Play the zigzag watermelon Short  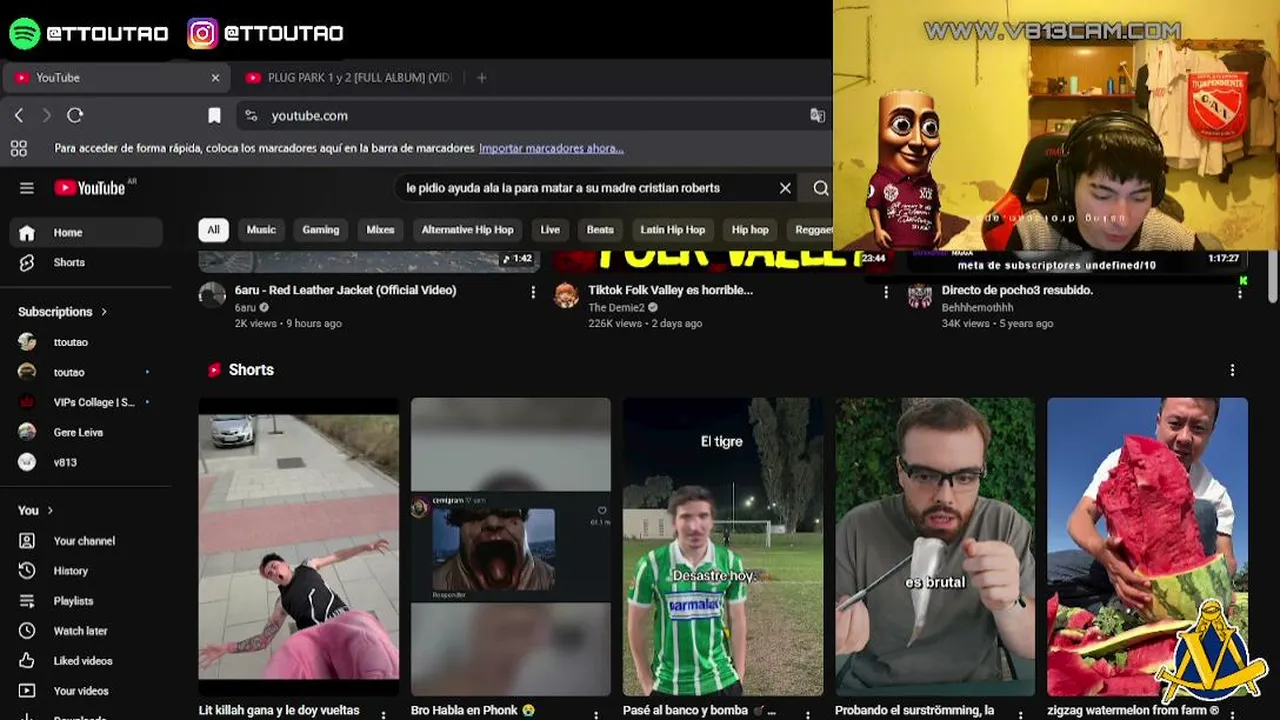[x=1147, y=546]
